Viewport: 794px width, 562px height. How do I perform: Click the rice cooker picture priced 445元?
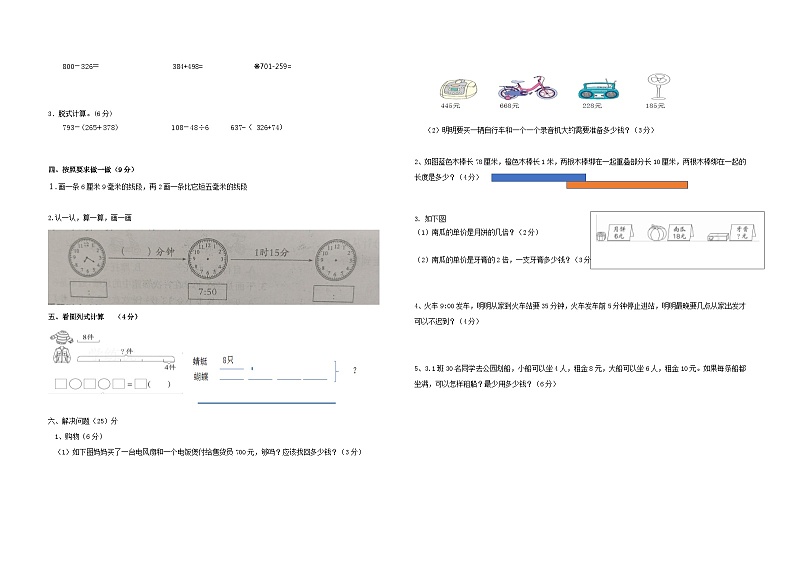(457, 89)
